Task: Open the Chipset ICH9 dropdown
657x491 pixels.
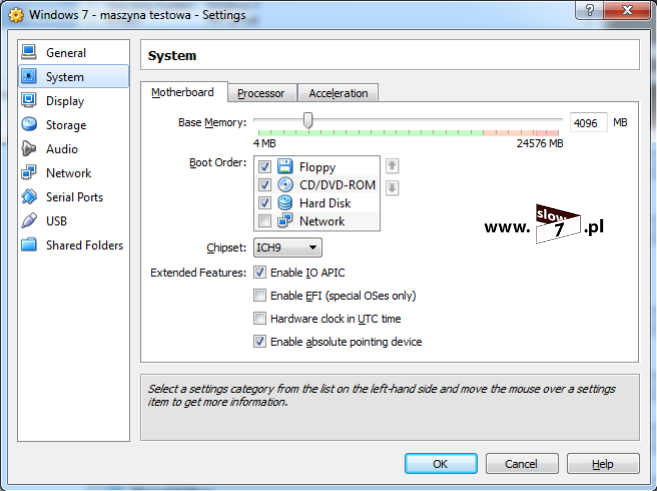Action: [287, 248]
